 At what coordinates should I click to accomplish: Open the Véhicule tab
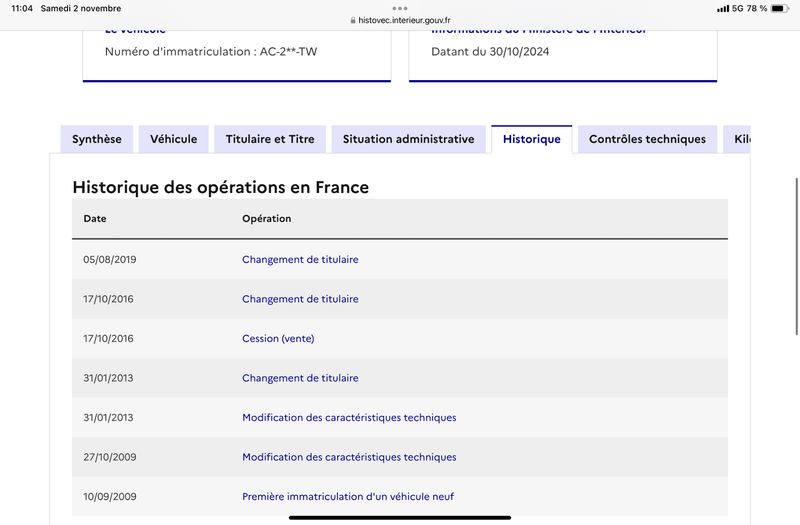coord(173,139)
